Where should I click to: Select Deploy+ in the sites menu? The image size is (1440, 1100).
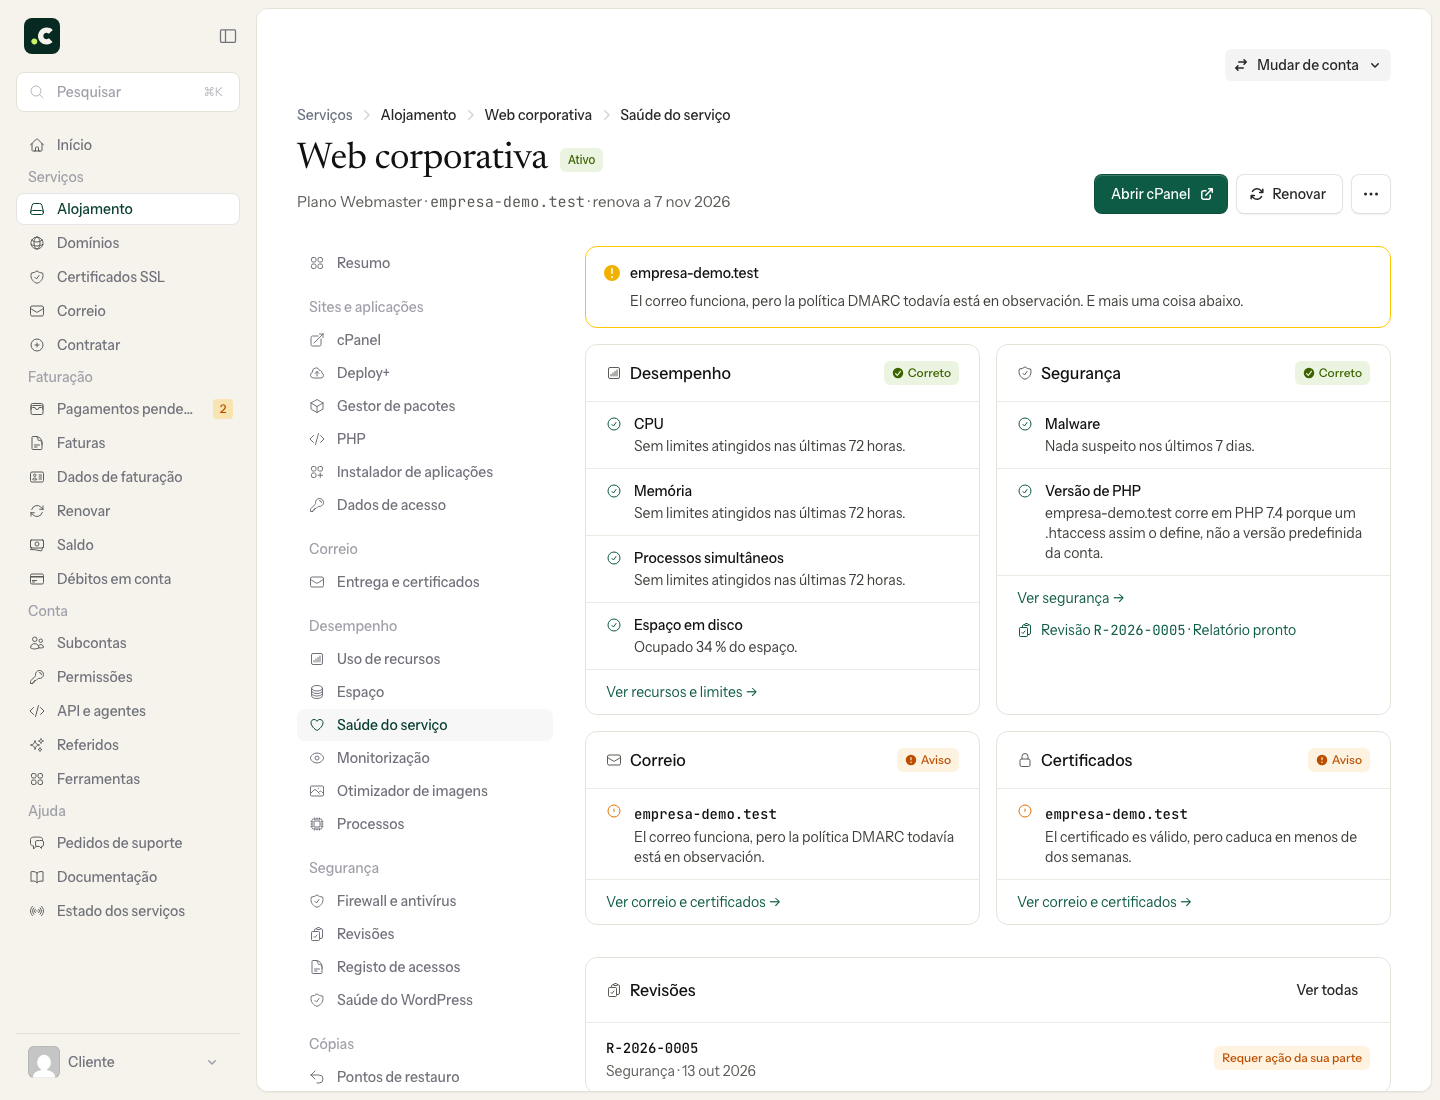425,373
